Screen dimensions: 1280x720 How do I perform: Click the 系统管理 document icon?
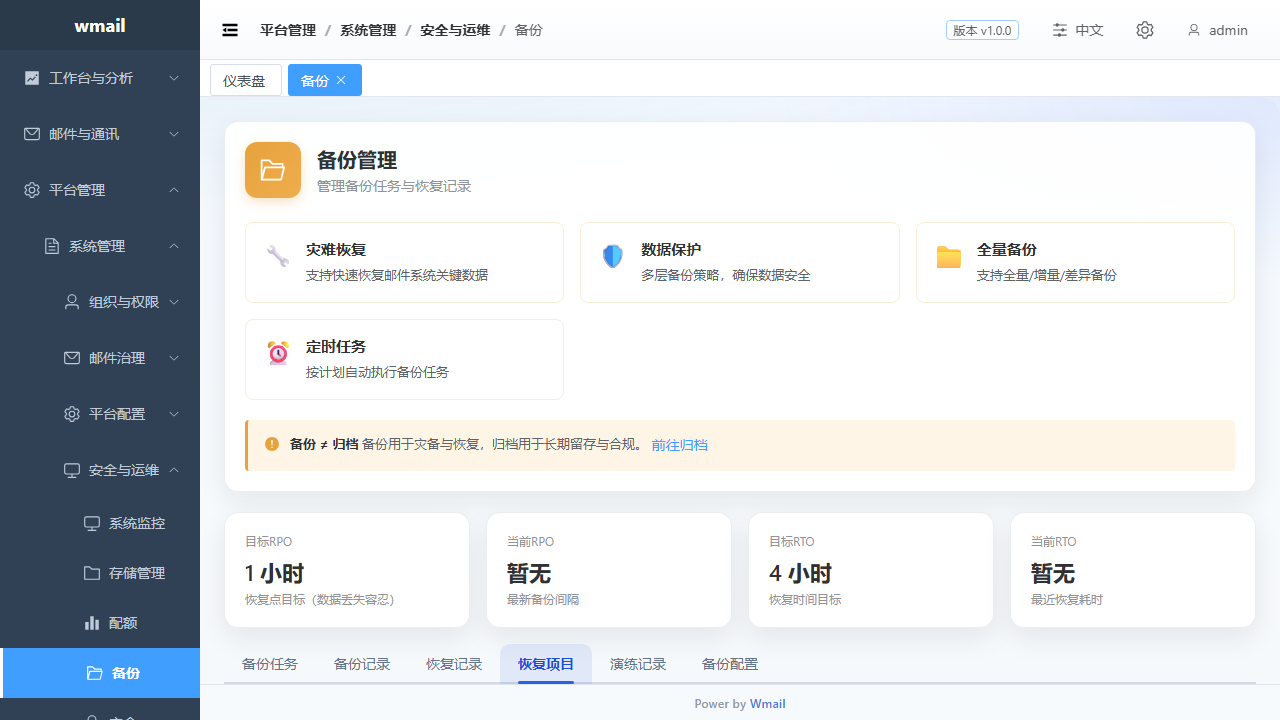pos(52,246)
